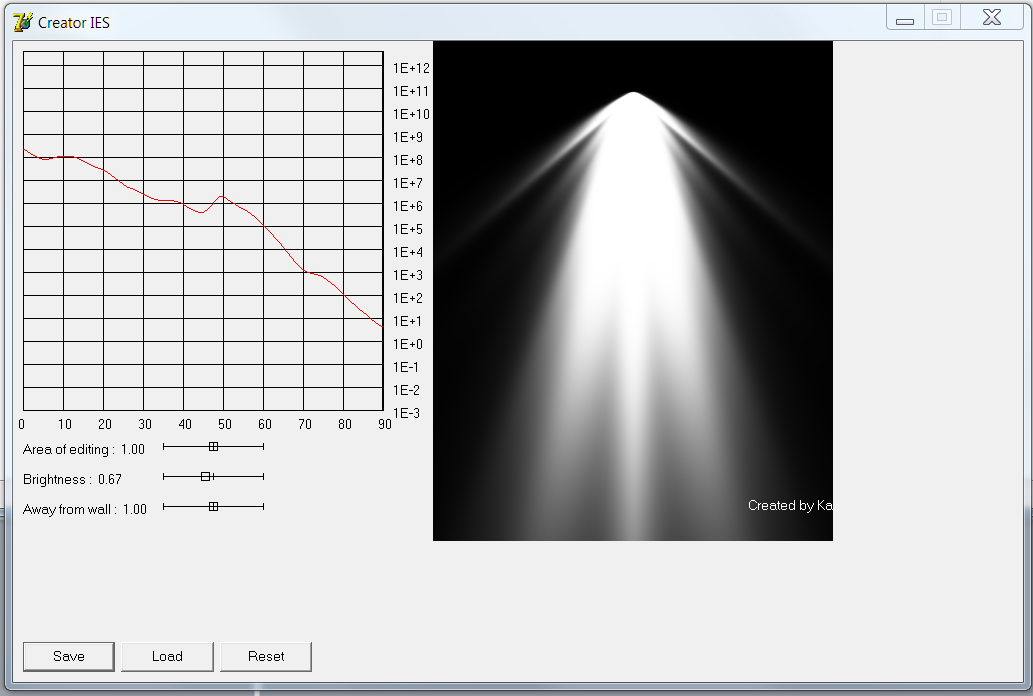The width and height of the screenshot is (1033, 696).
Task: Click the 'Away from wall : 1.00' label
Action: 85,509
